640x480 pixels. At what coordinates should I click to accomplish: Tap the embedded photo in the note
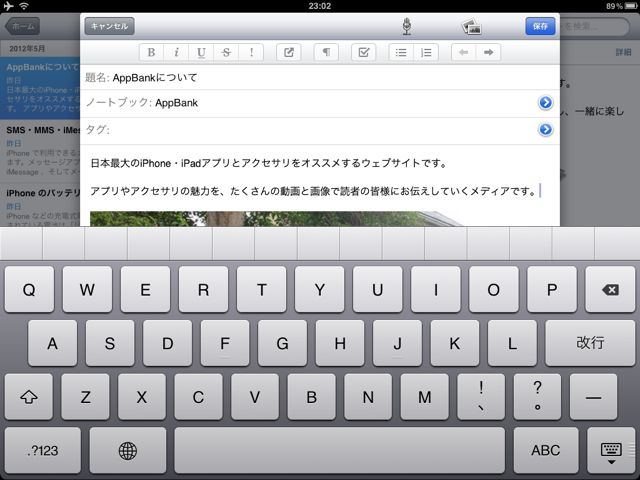click(x=278, y=219)
